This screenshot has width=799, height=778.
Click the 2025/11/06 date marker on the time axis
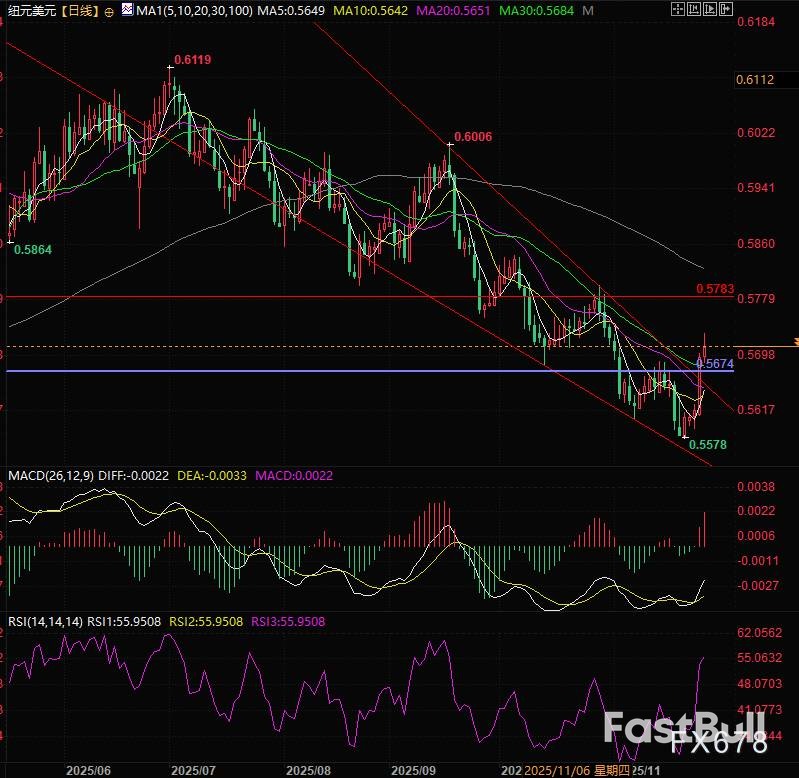pyautogui.click(x=562, y=771)
